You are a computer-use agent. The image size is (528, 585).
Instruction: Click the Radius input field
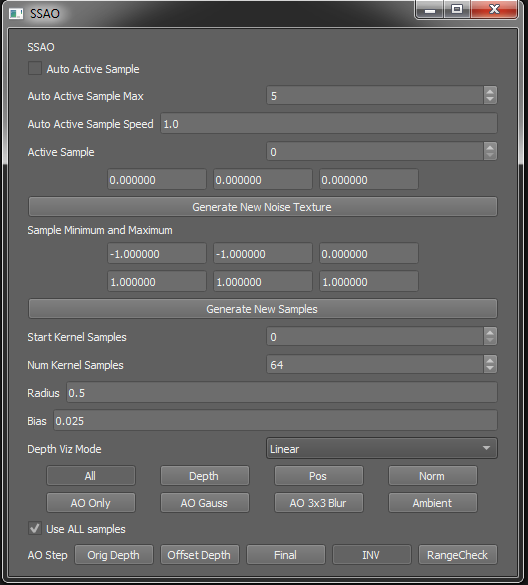tap(282, 392)
